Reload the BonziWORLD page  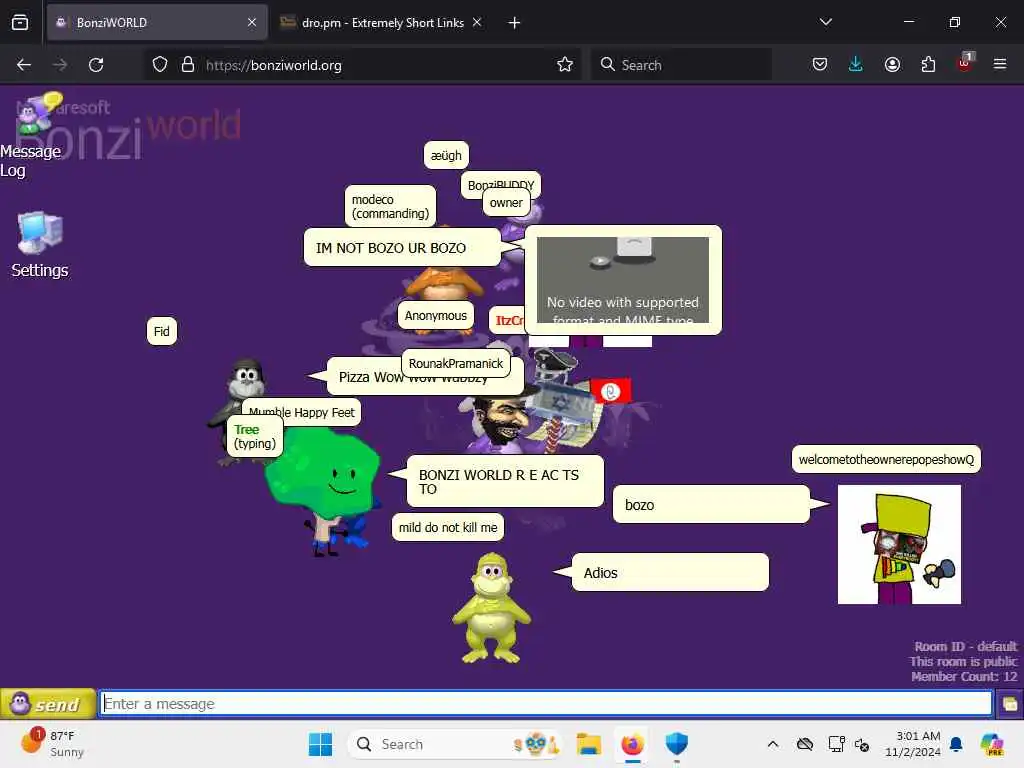96,65
